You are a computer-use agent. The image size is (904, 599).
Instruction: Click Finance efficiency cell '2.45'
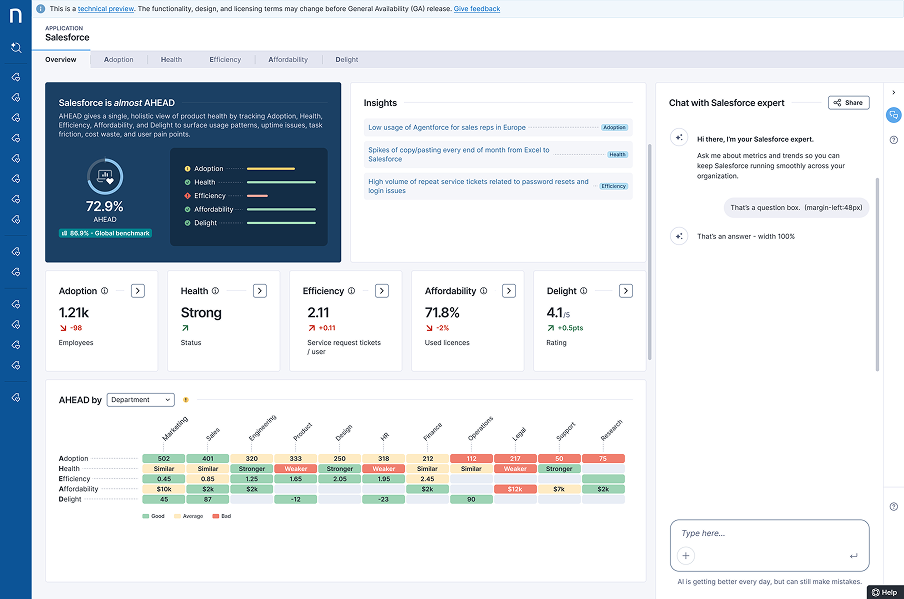(x=427, y=479)
